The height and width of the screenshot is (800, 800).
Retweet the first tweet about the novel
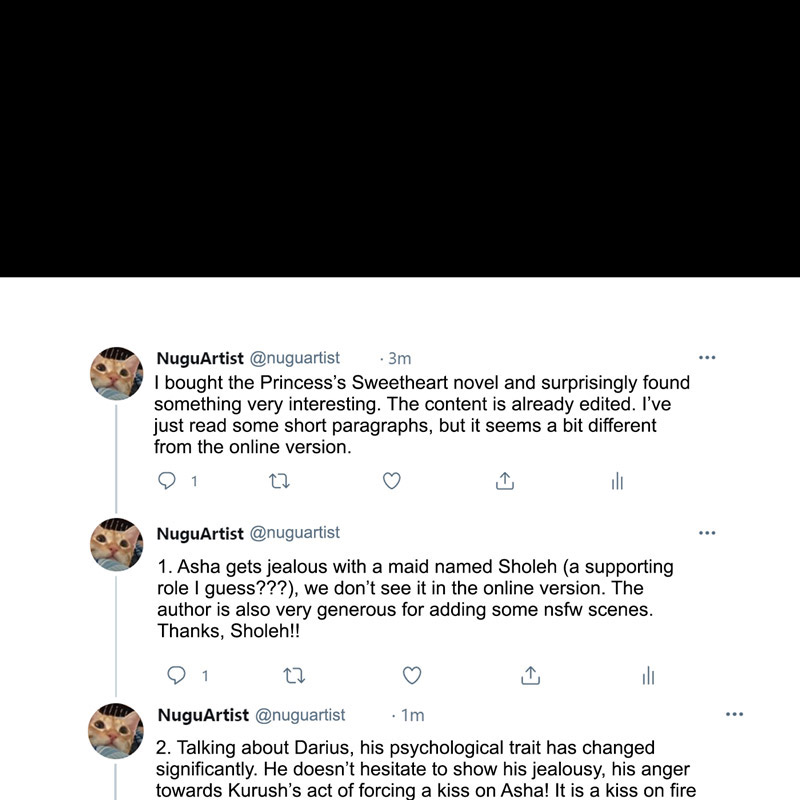[x=279, y=481]
